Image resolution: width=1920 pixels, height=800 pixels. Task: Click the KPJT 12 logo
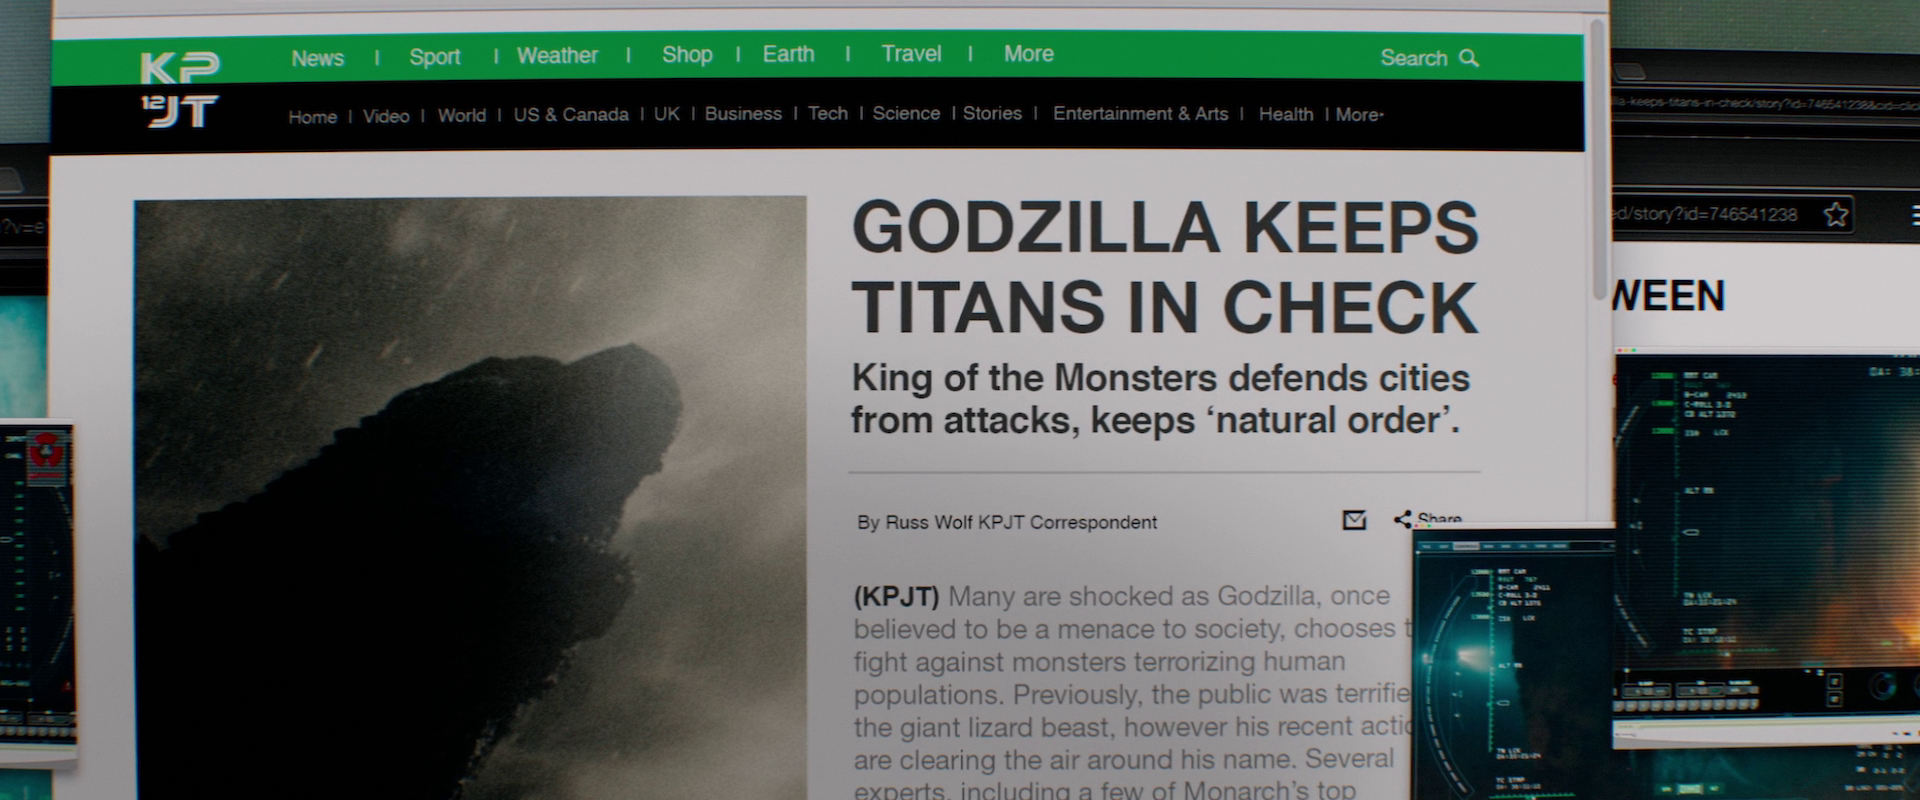point(179,90)
